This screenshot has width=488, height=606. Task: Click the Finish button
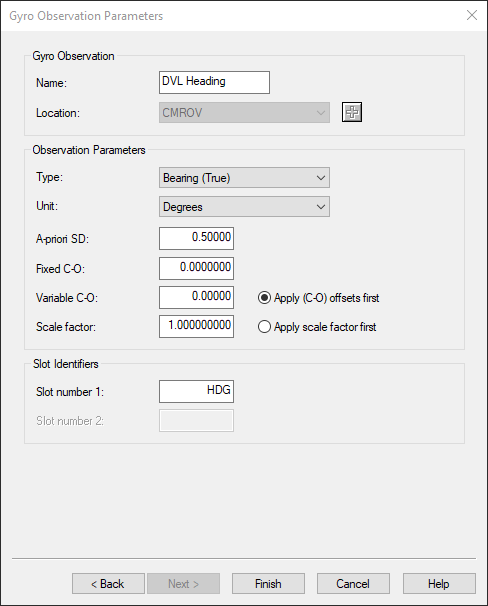pyautogui.click(x=268, y=584)
